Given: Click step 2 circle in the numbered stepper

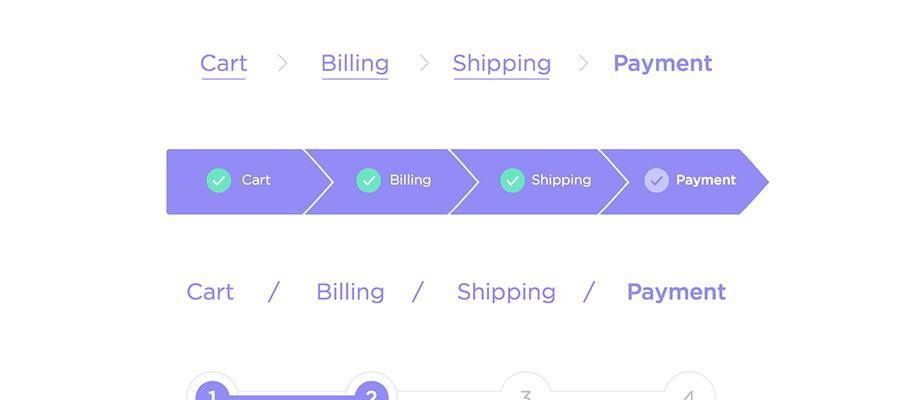Looking at the screenshot, I should coord(371,391).
